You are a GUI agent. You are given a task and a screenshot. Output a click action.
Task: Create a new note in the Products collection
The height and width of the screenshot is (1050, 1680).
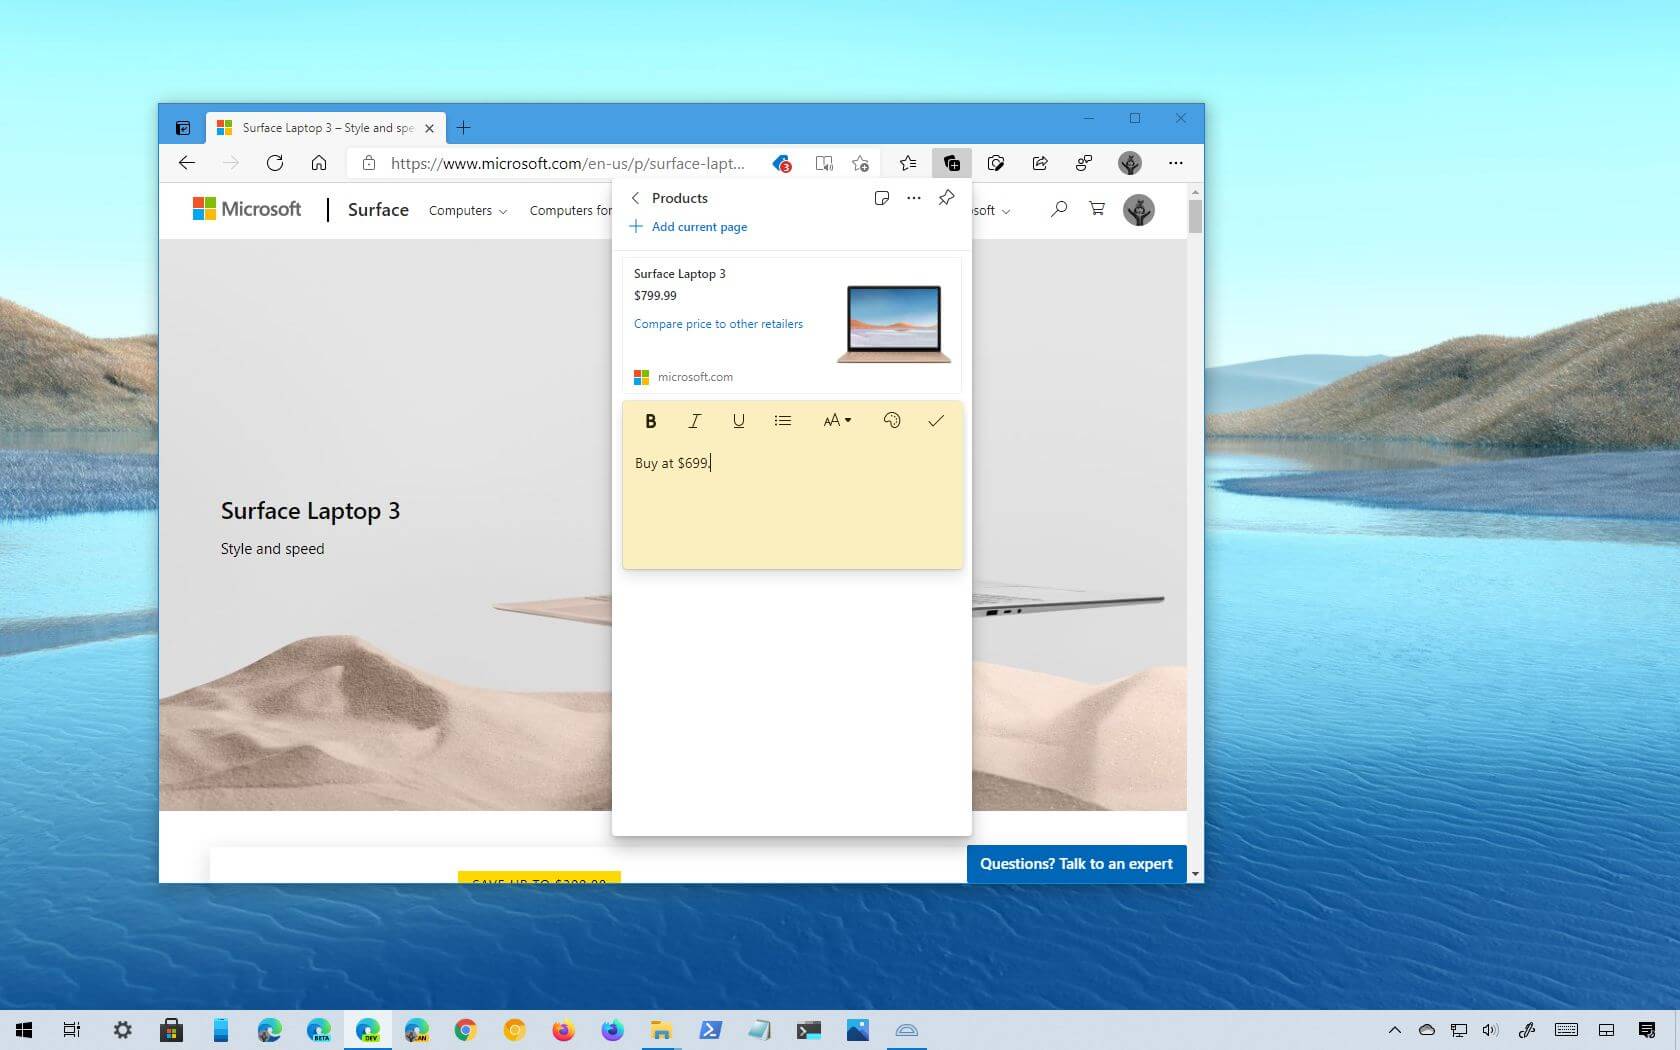[881, 198]
